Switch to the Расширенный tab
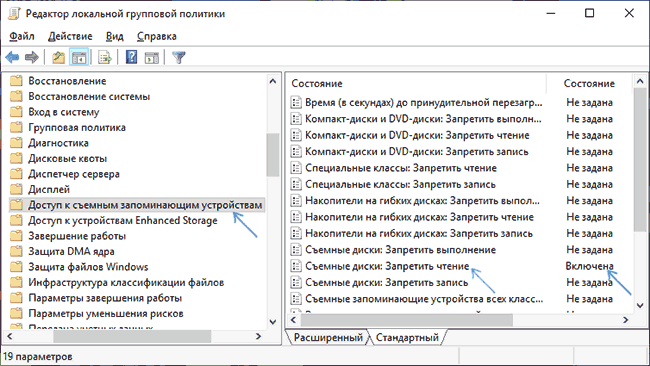This screenshot has width=650, height=366. click(328, 337)
